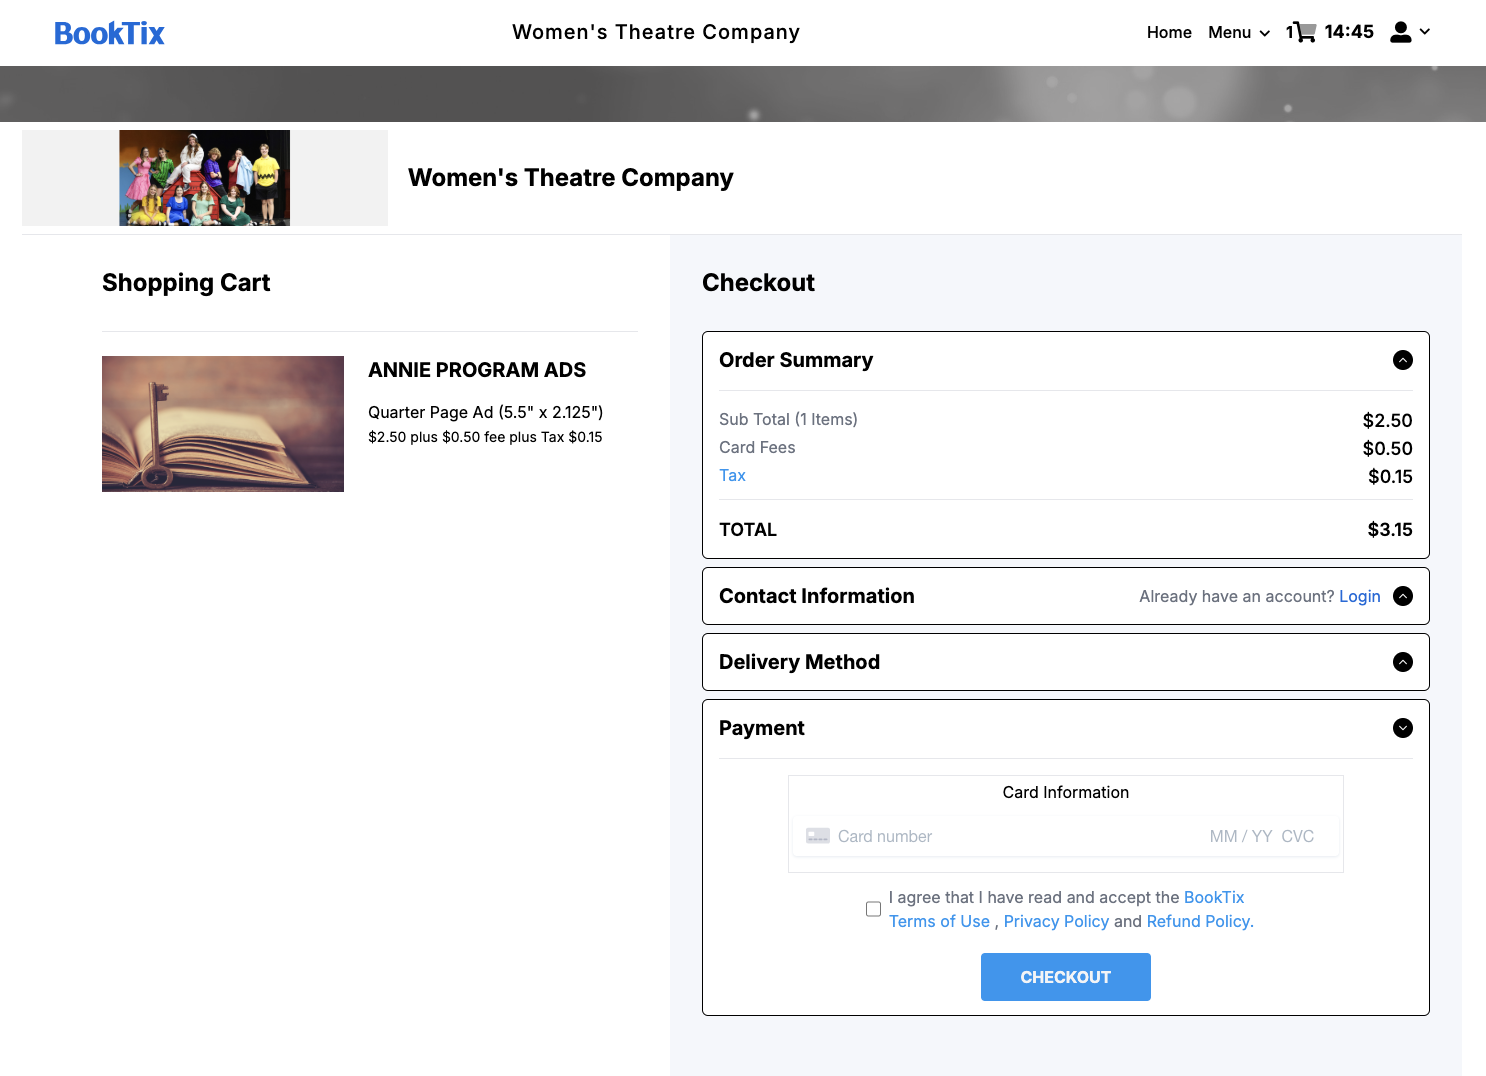Open the user account icon
The width and height of the screenshot is (1486, 1076).
[1402, 32]
